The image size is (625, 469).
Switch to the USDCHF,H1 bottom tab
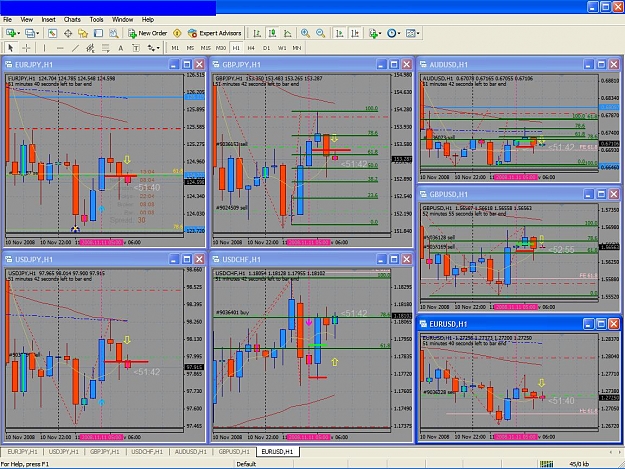147,452
